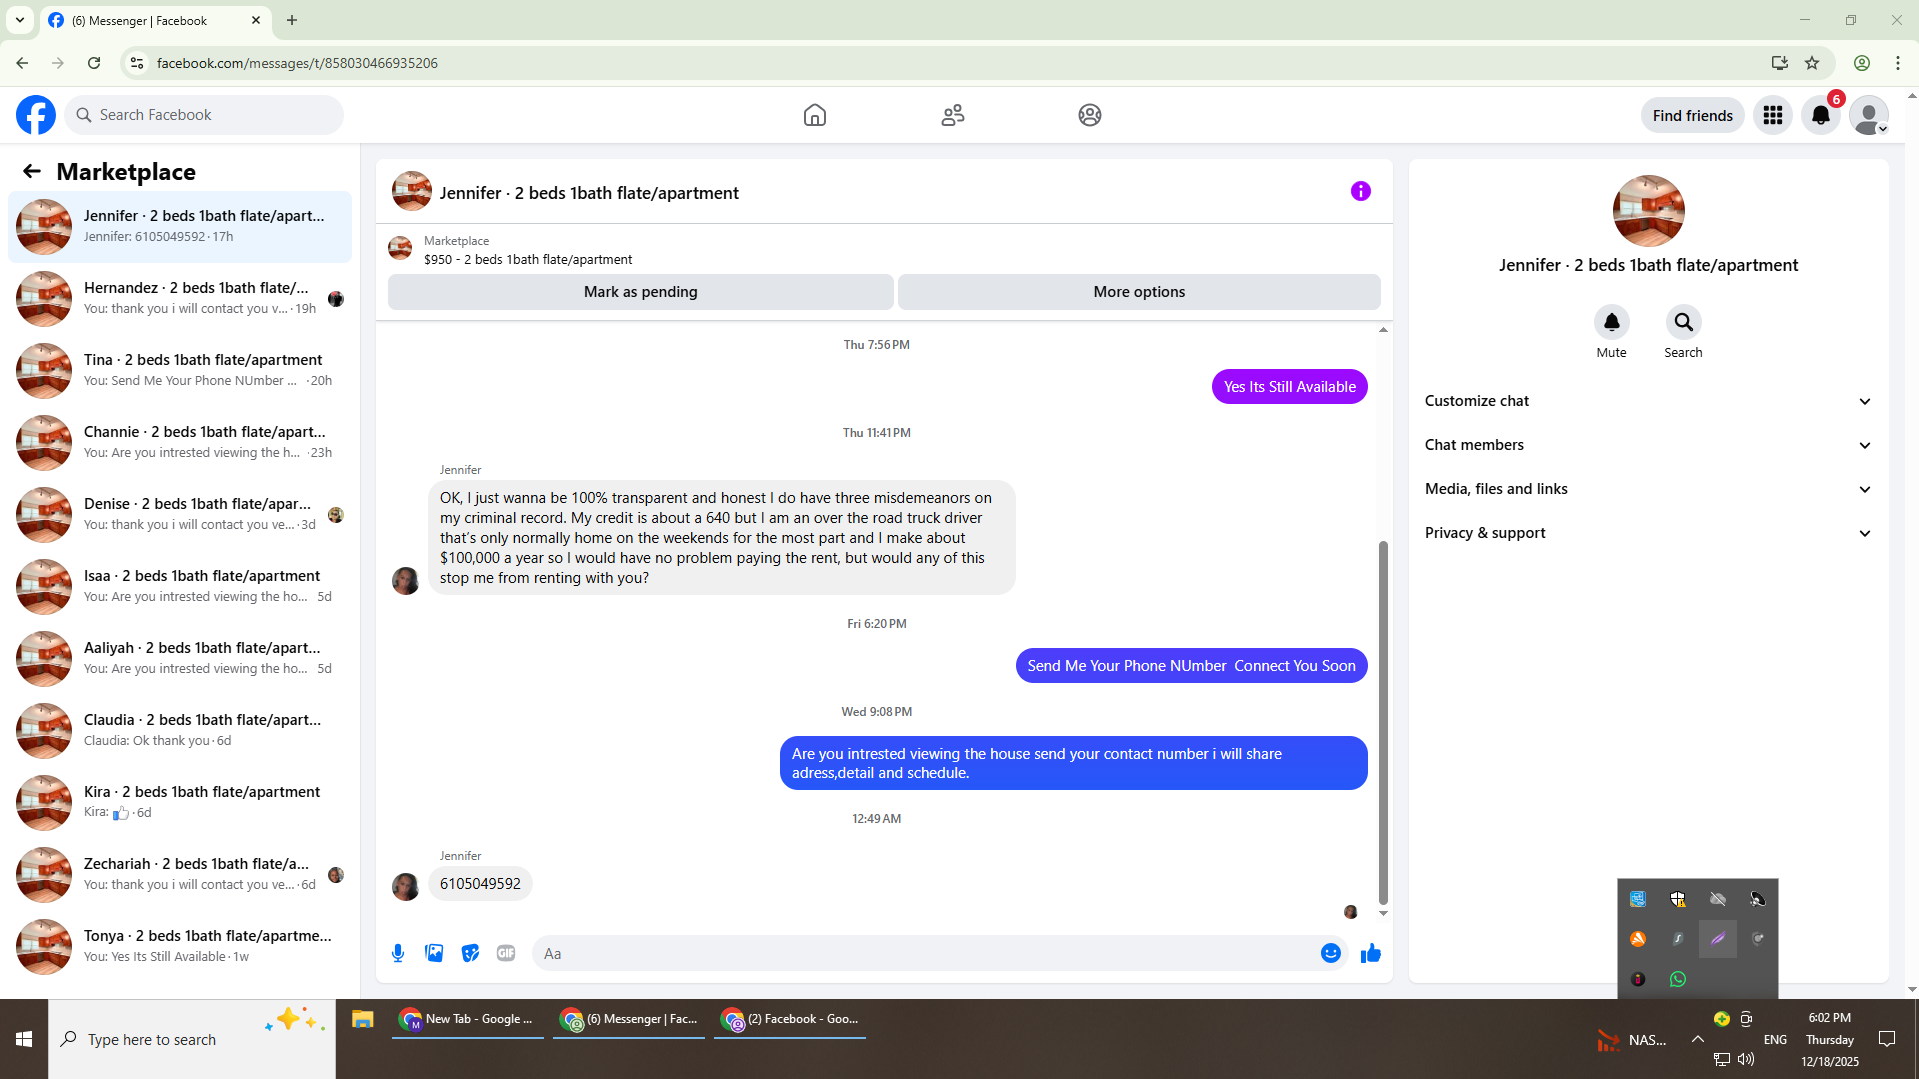Viewport: 1919px width, 1079px height.
Task: Click the Windows taskbar search box
Action: 192,1039
